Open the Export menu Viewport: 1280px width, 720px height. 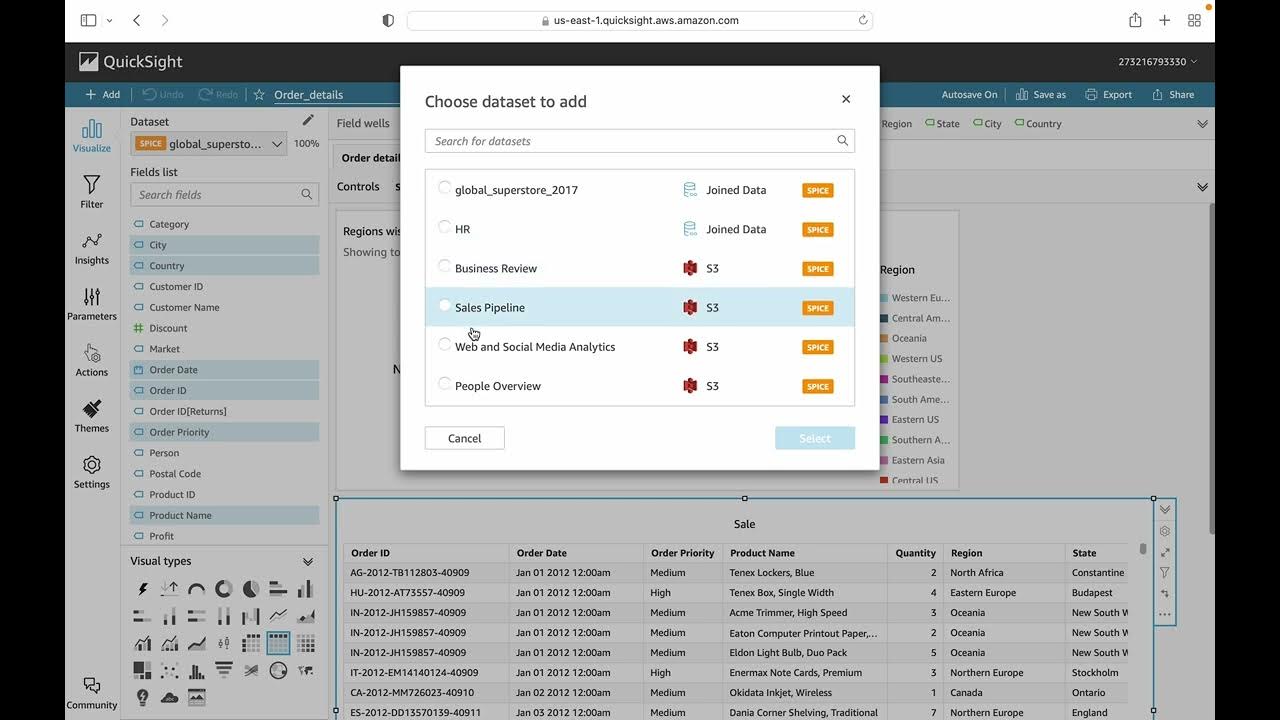point(1109,95)
